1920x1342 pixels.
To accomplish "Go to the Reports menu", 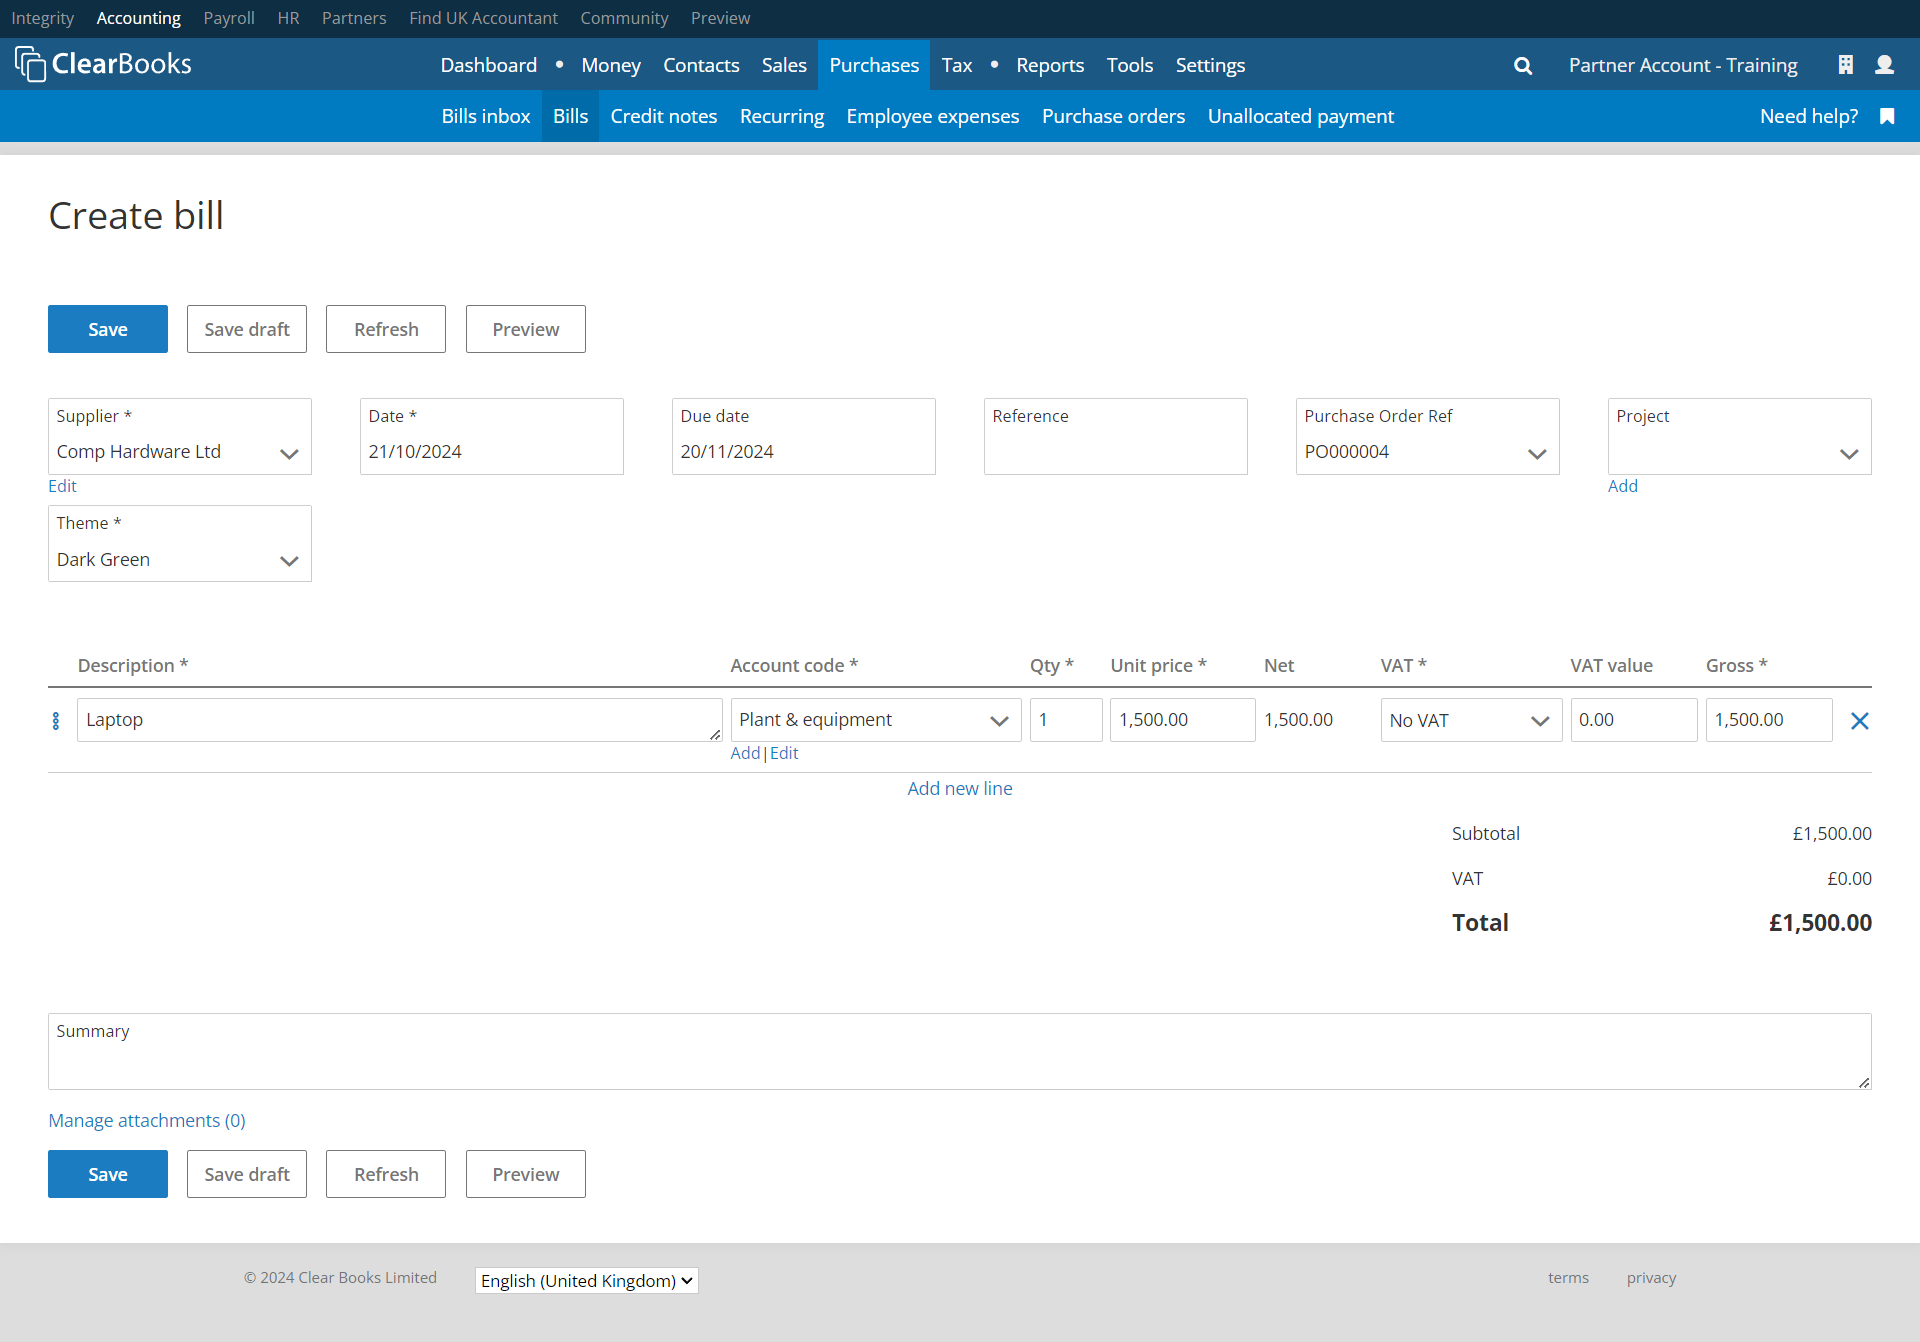I will click(x=1049, y=65).
